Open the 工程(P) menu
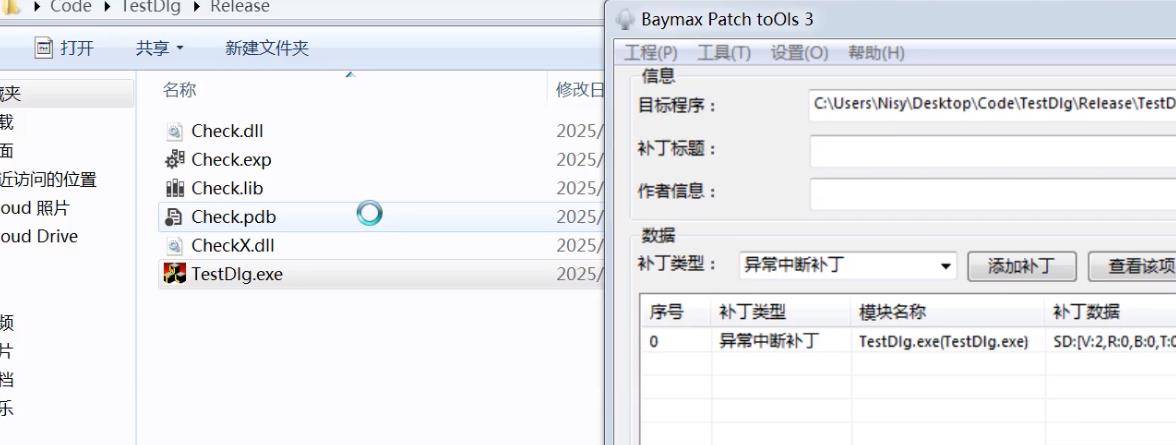 tap(651, 53)
